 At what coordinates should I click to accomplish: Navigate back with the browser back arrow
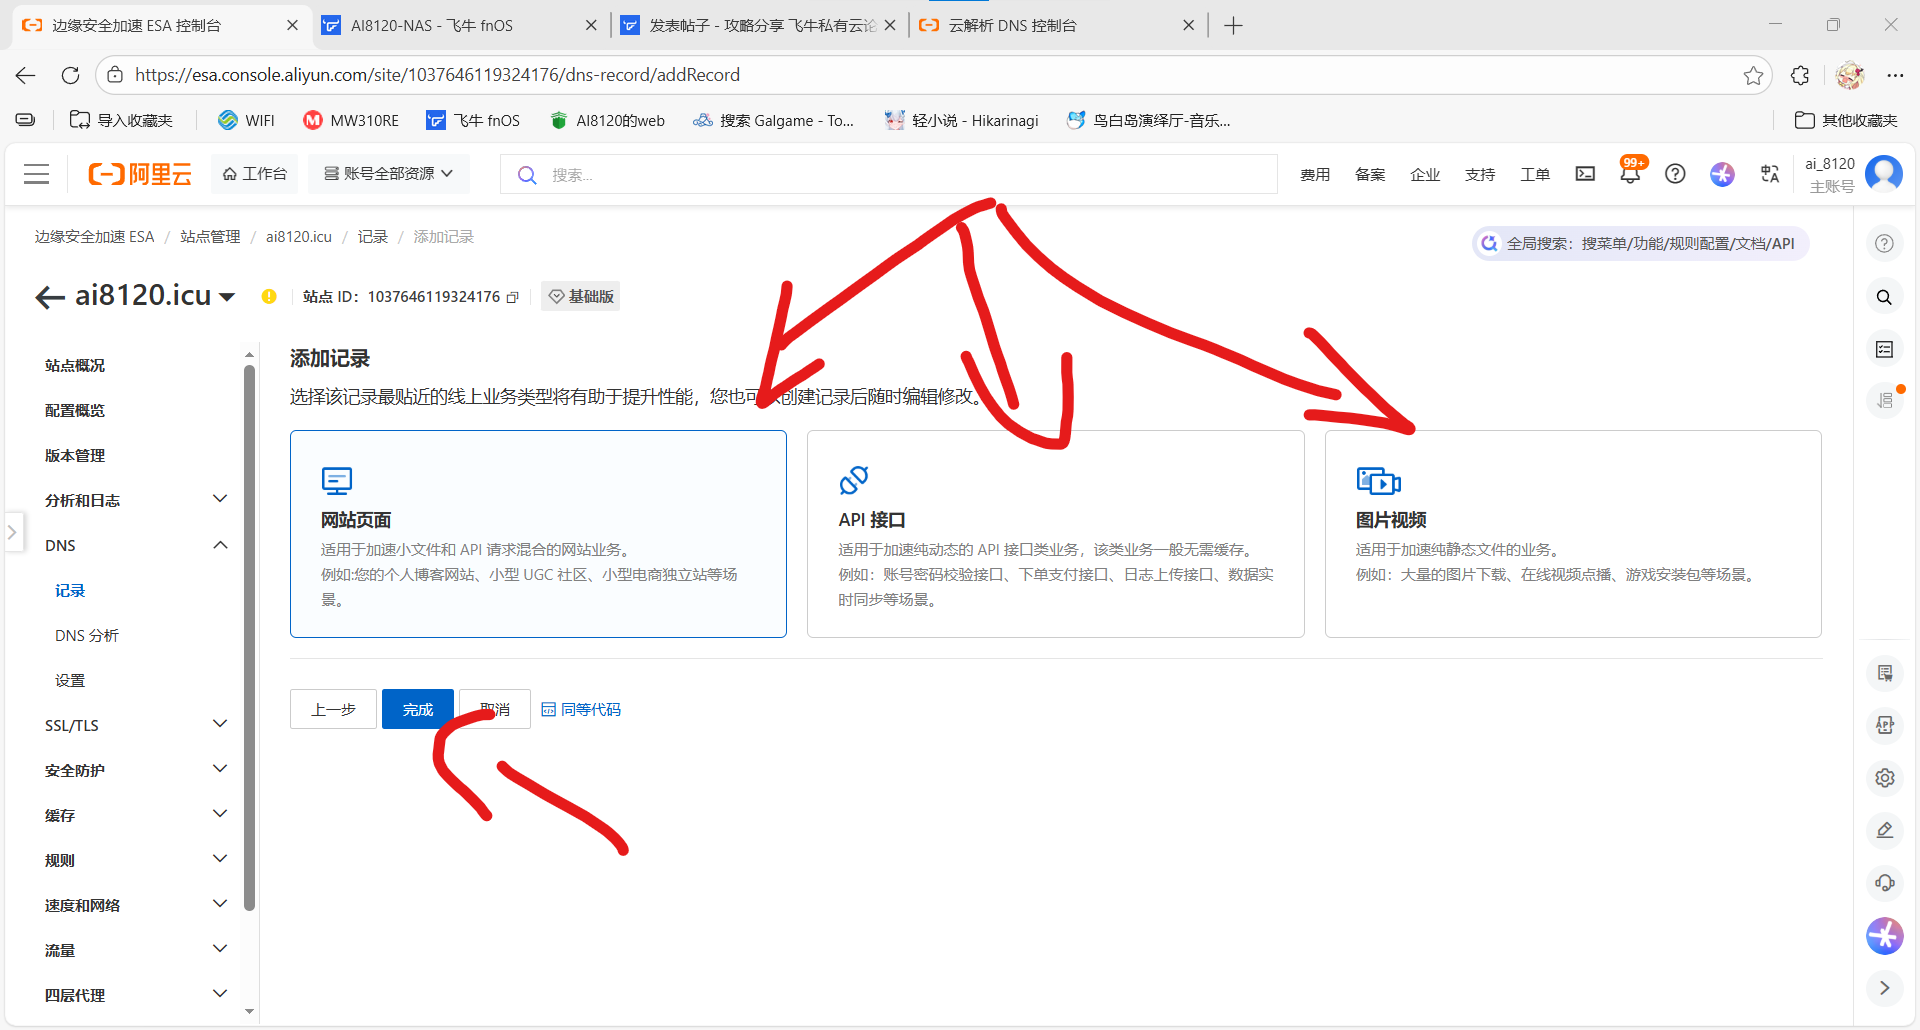(26, 75)
